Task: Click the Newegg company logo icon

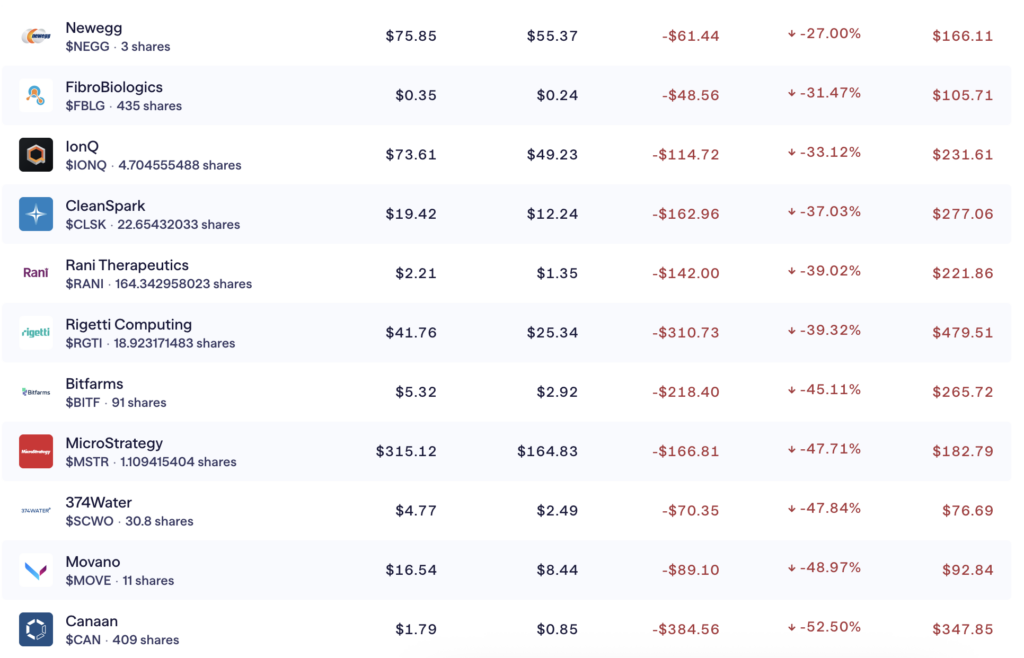Action: [x=36, y=37]
